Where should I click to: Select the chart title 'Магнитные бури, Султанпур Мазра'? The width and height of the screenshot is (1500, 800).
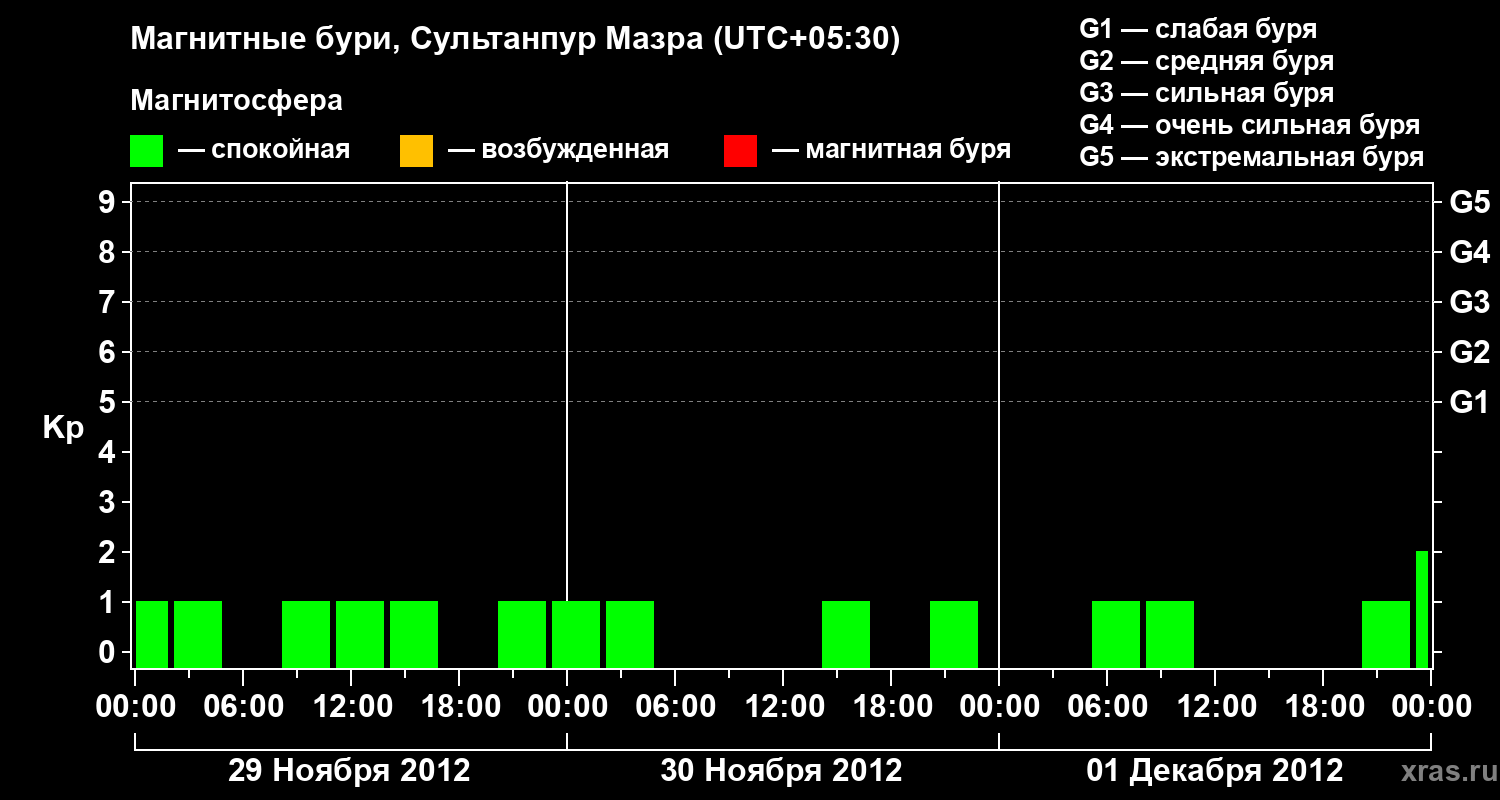pos(417,40)
